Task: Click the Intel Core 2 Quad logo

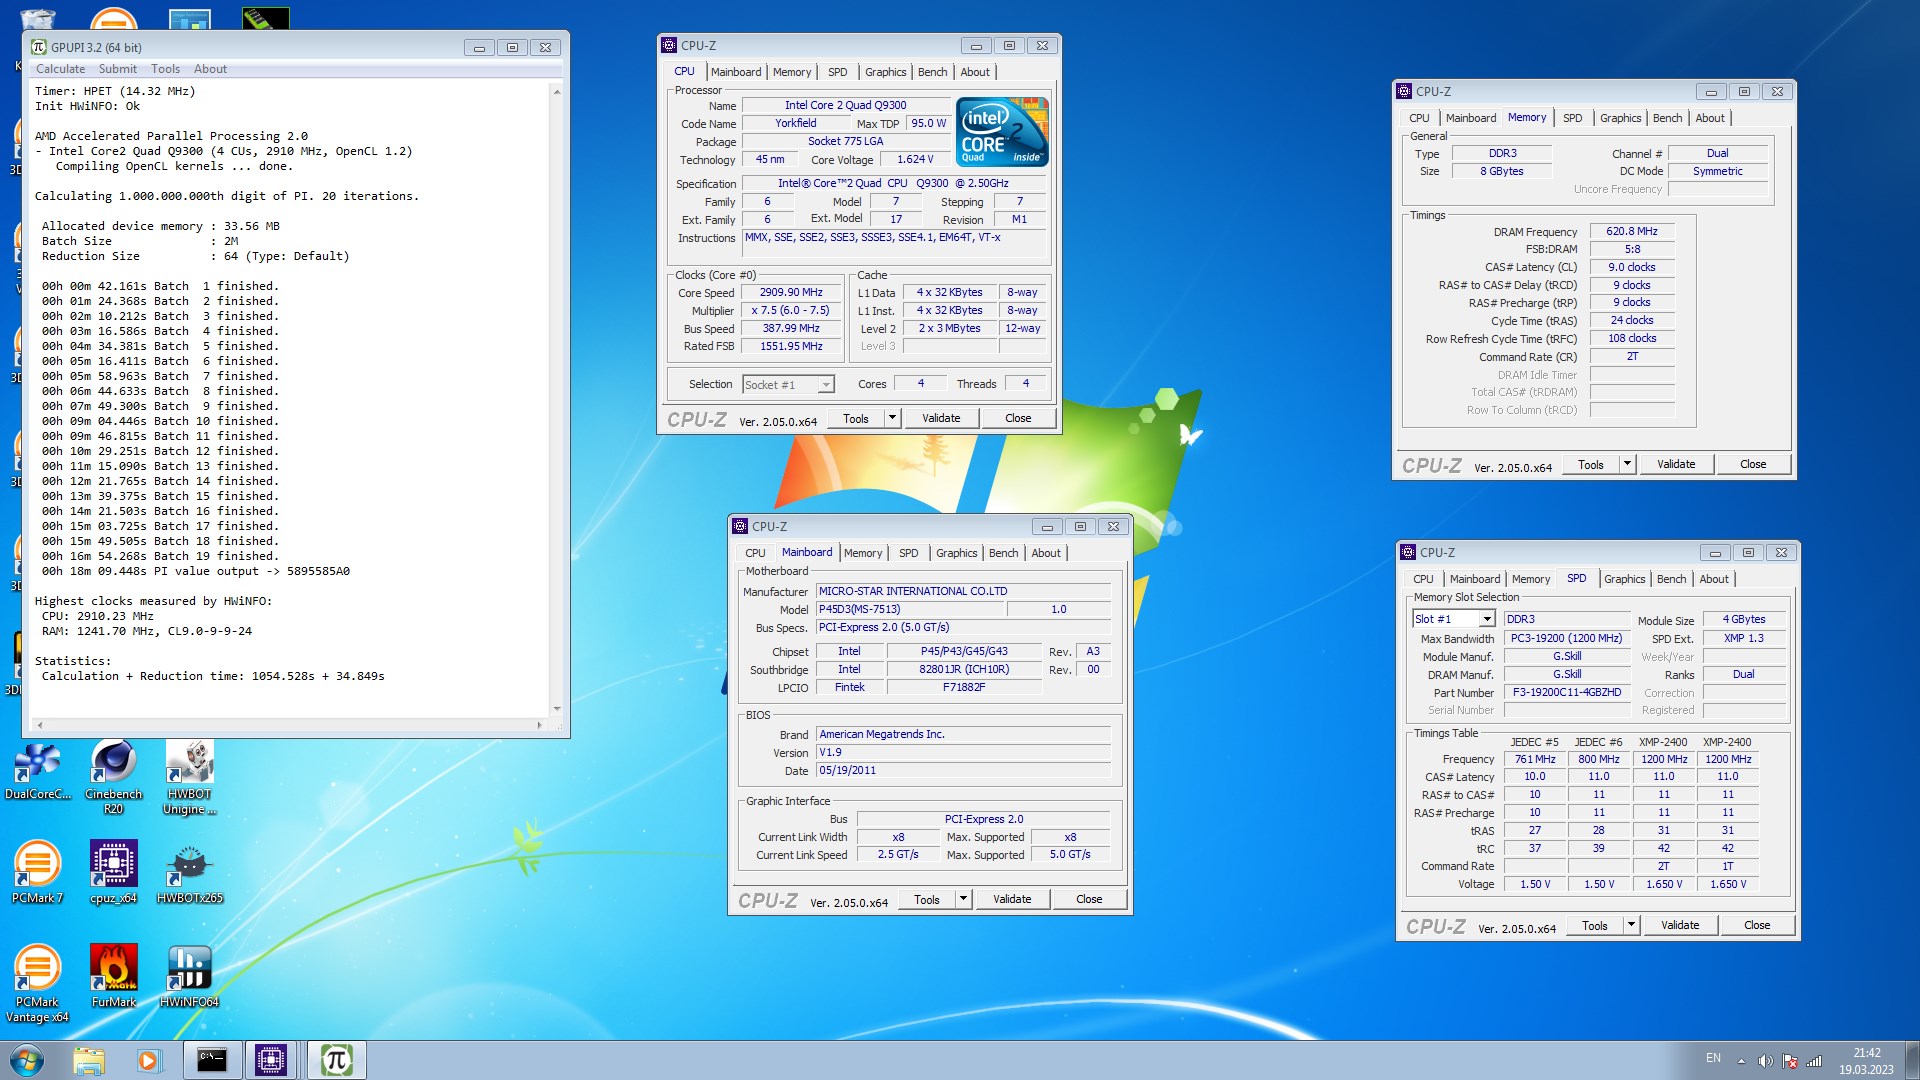Action: tap(1002, 131)
